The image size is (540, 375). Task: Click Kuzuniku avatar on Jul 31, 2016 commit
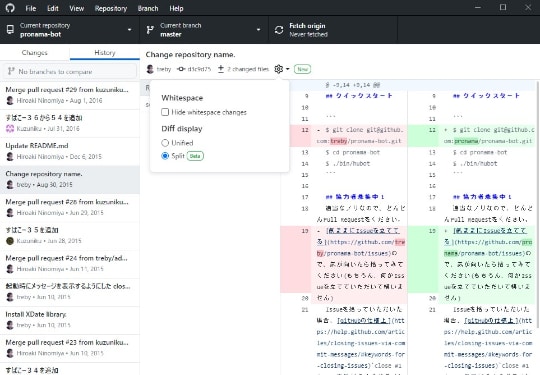[x=10, y=128]
